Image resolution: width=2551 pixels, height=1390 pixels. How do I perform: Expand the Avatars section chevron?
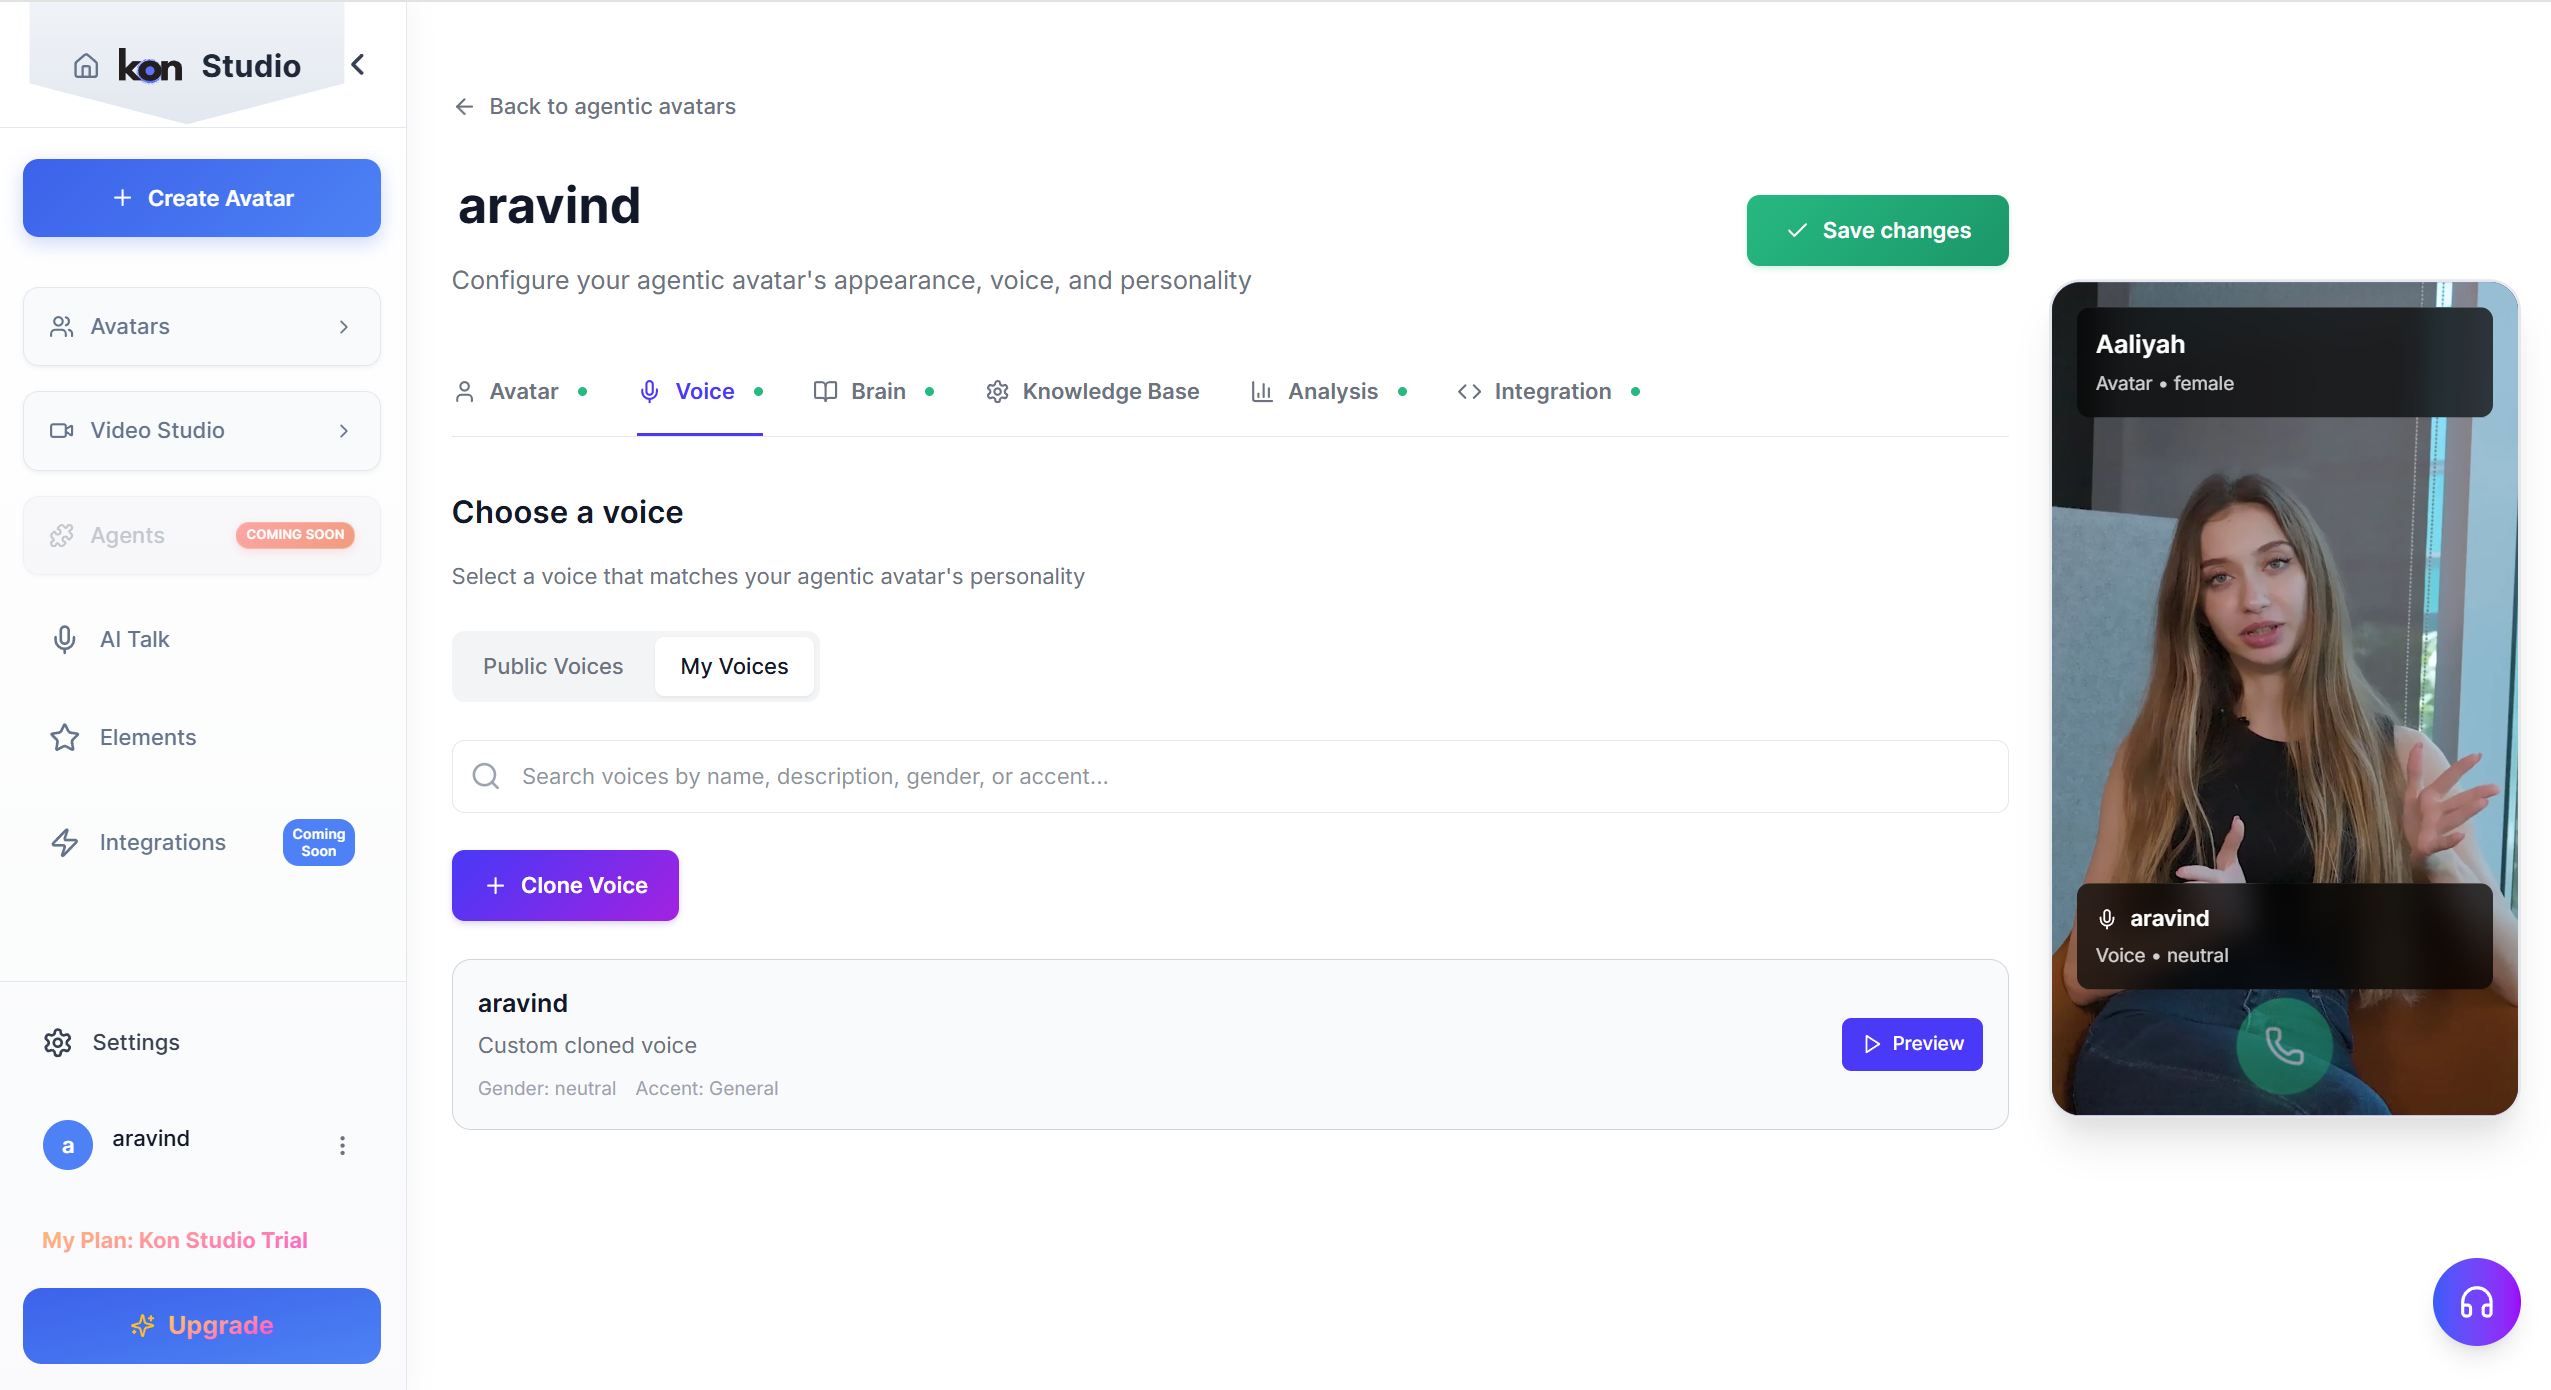344,326
